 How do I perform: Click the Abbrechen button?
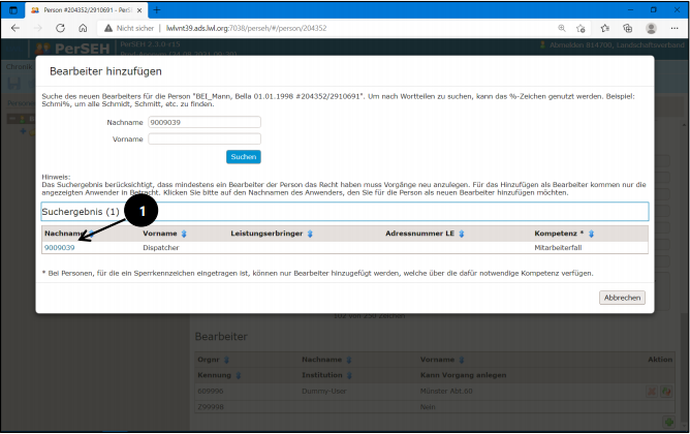(x=622, y=298)
